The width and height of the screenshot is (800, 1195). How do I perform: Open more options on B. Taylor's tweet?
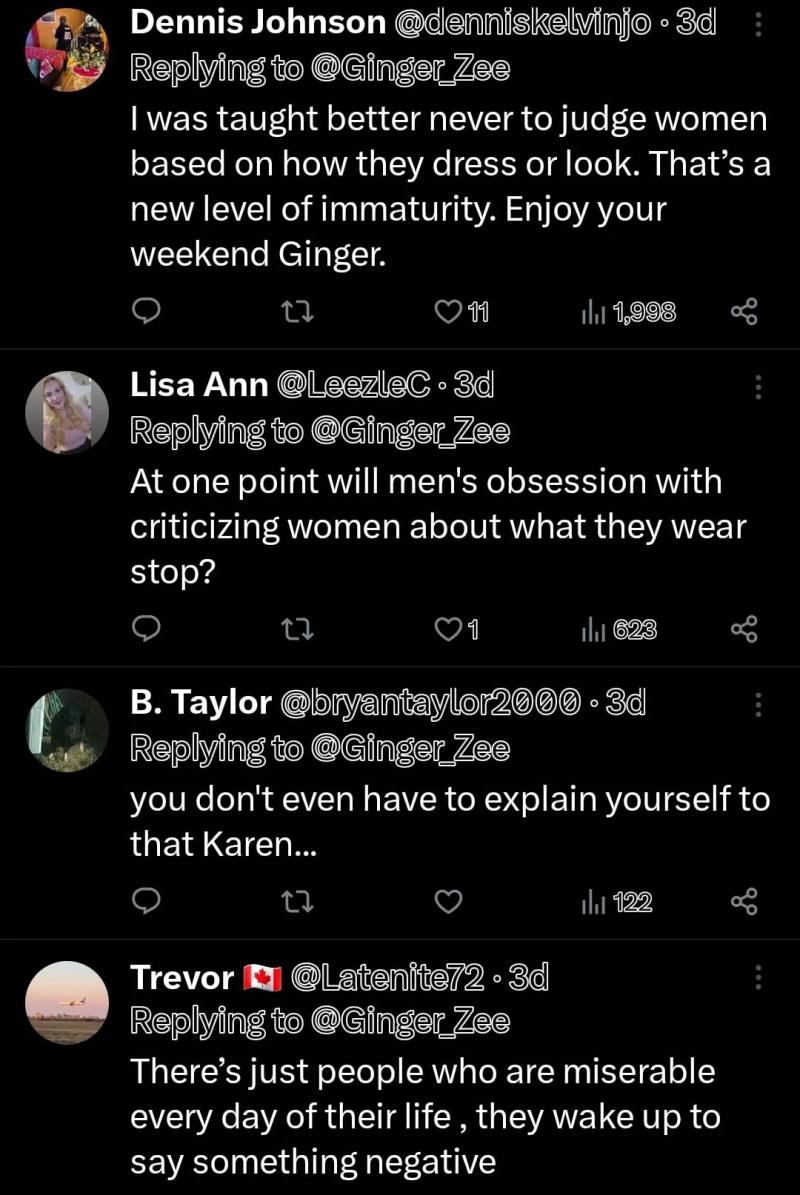758,704
